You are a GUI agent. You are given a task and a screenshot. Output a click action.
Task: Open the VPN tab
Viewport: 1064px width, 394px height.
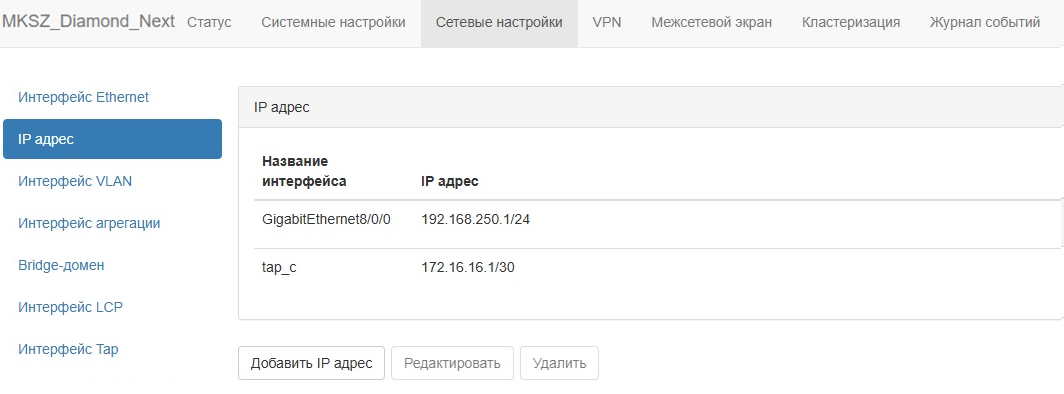[607, 22]
